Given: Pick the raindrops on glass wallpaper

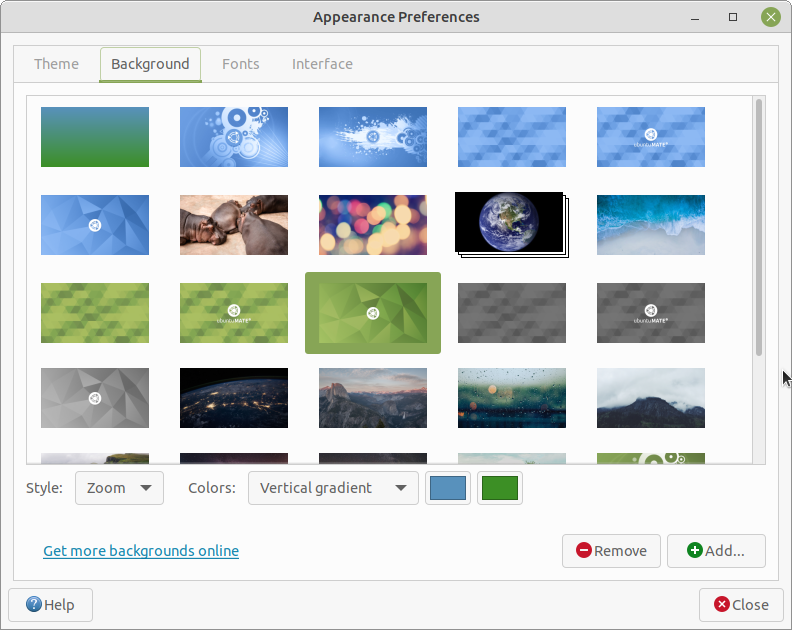Looking at the screenshot, I should coord(511,398).
